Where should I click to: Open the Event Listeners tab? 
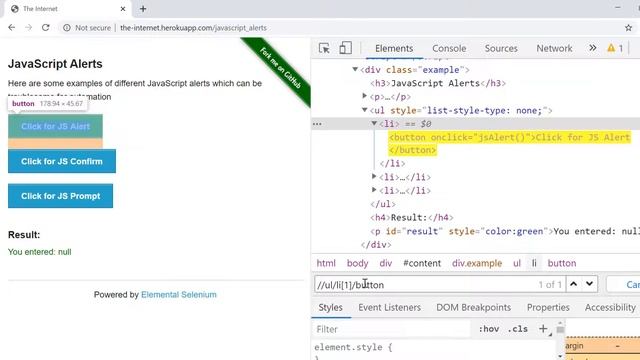pos(389,307)
